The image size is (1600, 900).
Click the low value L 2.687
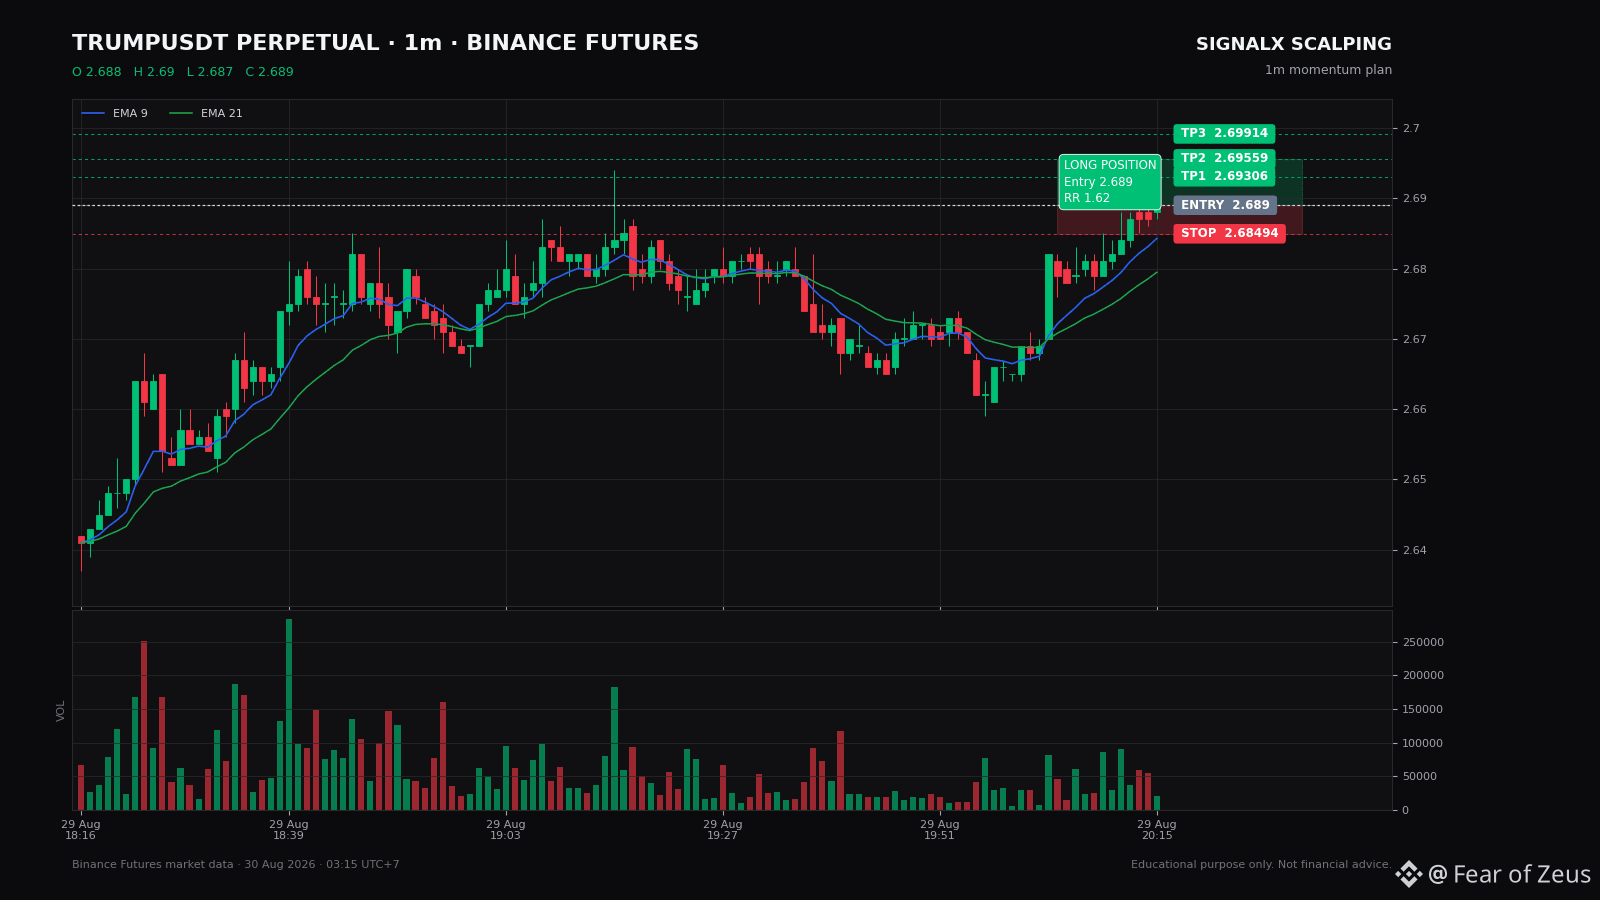coord(210,73)
